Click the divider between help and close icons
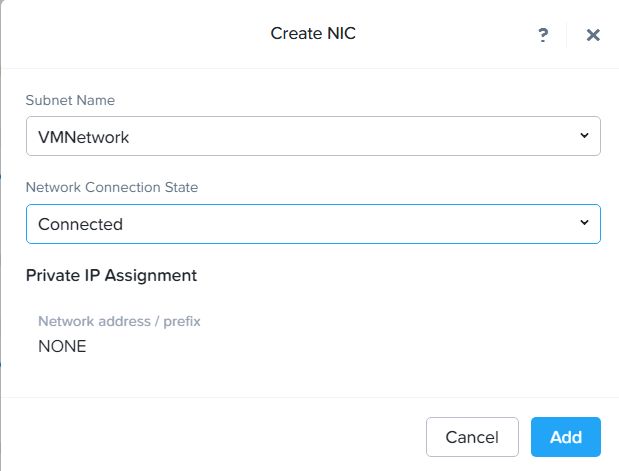The height and width of the screenshot is (471, 619). pyautogui.click(x=567, y=35)
